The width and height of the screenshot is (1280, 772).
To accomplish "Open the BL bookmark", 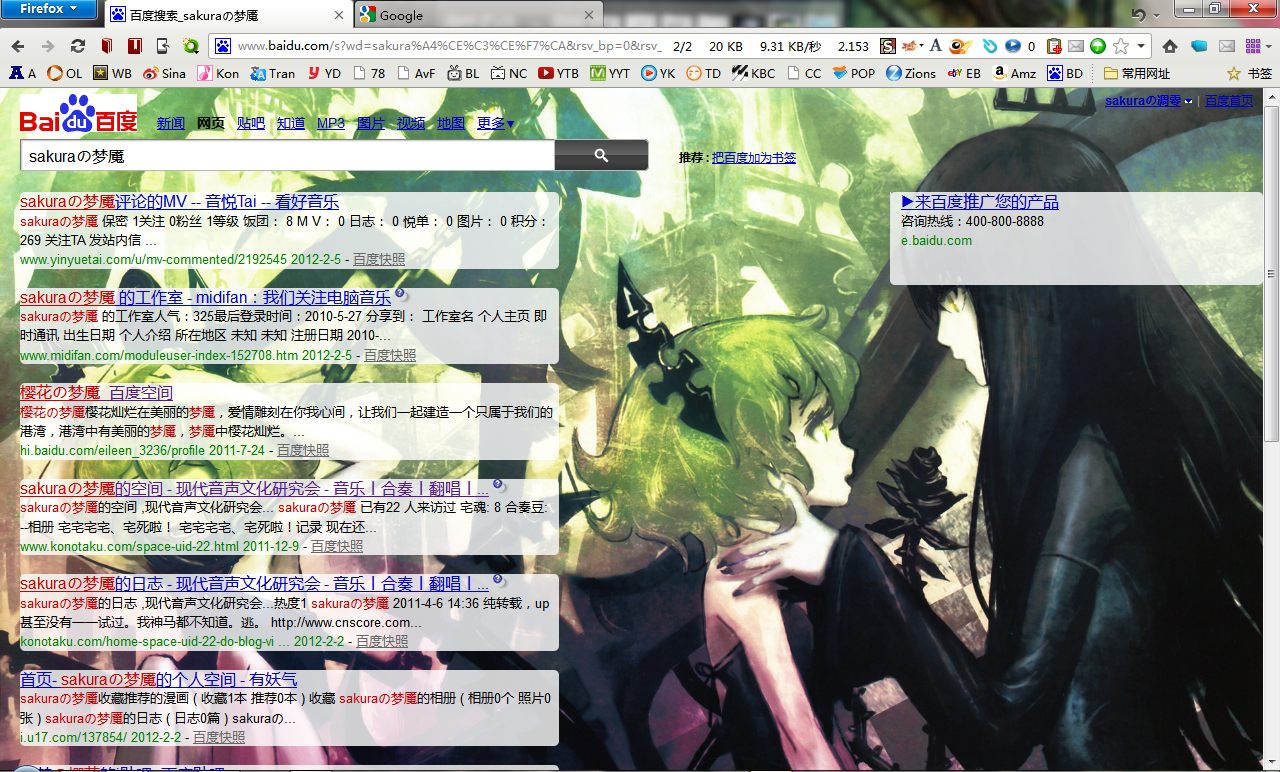I will (x=463, y=73).
